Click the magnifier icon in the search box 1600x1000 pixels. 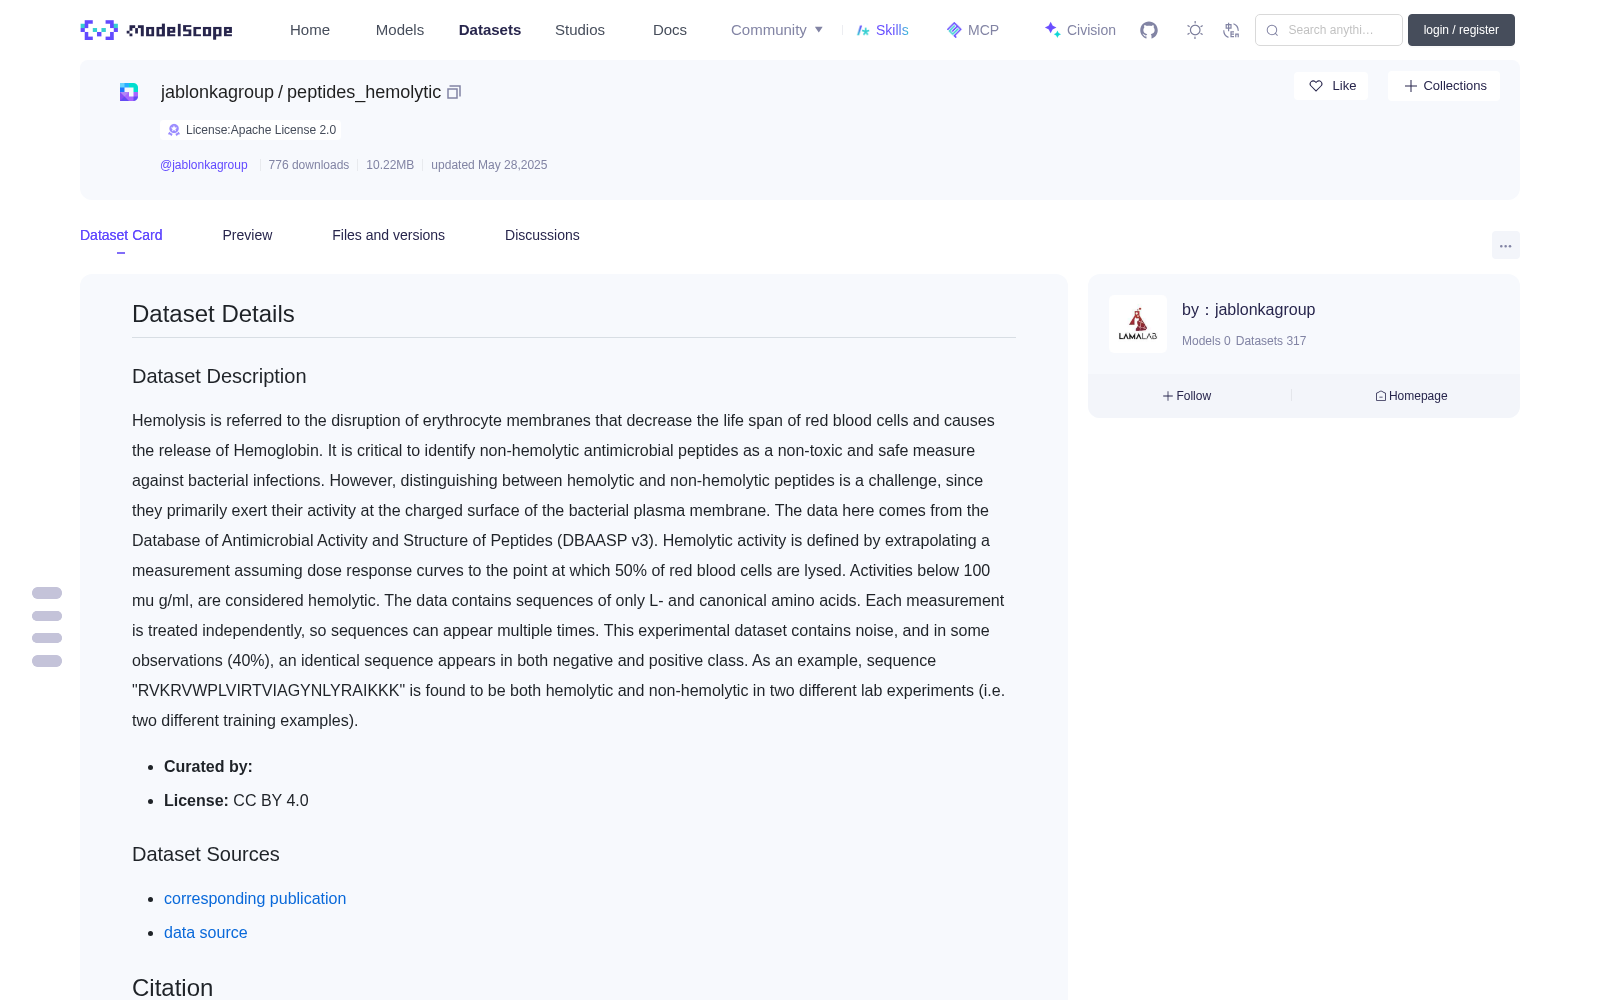tap(1273, 30)
